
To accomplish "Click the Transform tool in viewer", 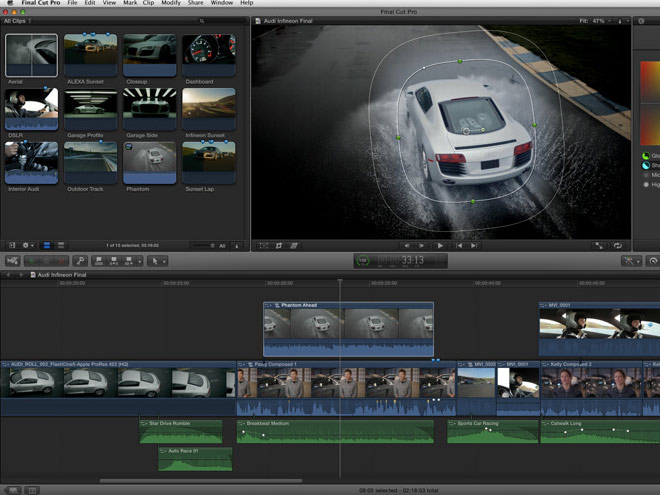I will (x=264, y=245).
